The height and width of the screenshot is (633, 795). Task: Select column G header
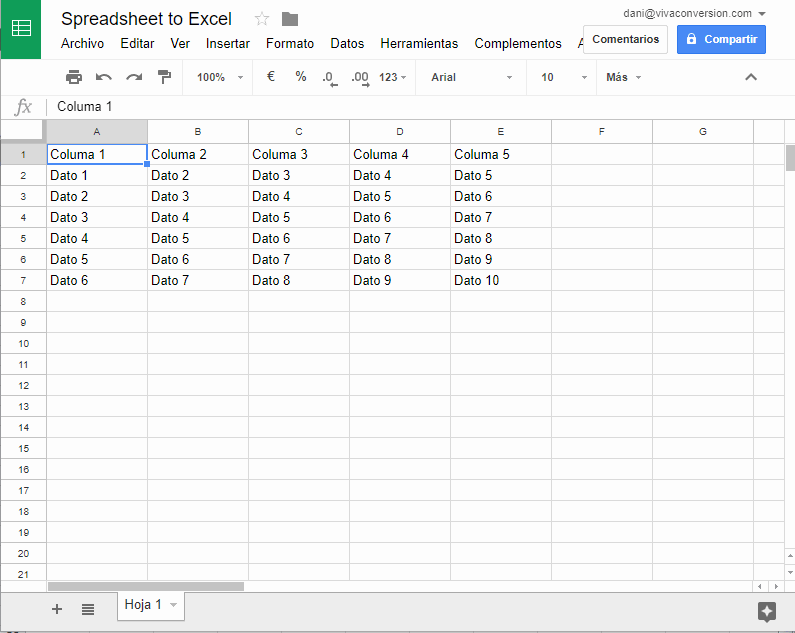click(703, 132)
